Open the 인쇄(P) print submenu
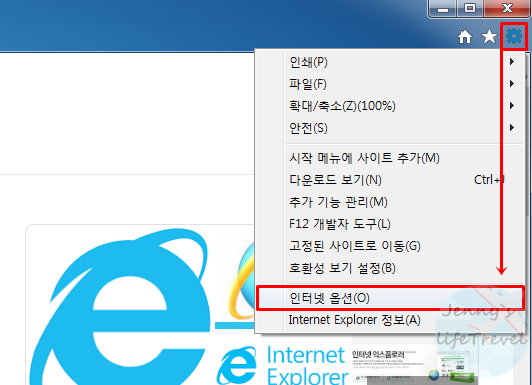The width and height of the screenshot is (532, 385). point(390,62)
